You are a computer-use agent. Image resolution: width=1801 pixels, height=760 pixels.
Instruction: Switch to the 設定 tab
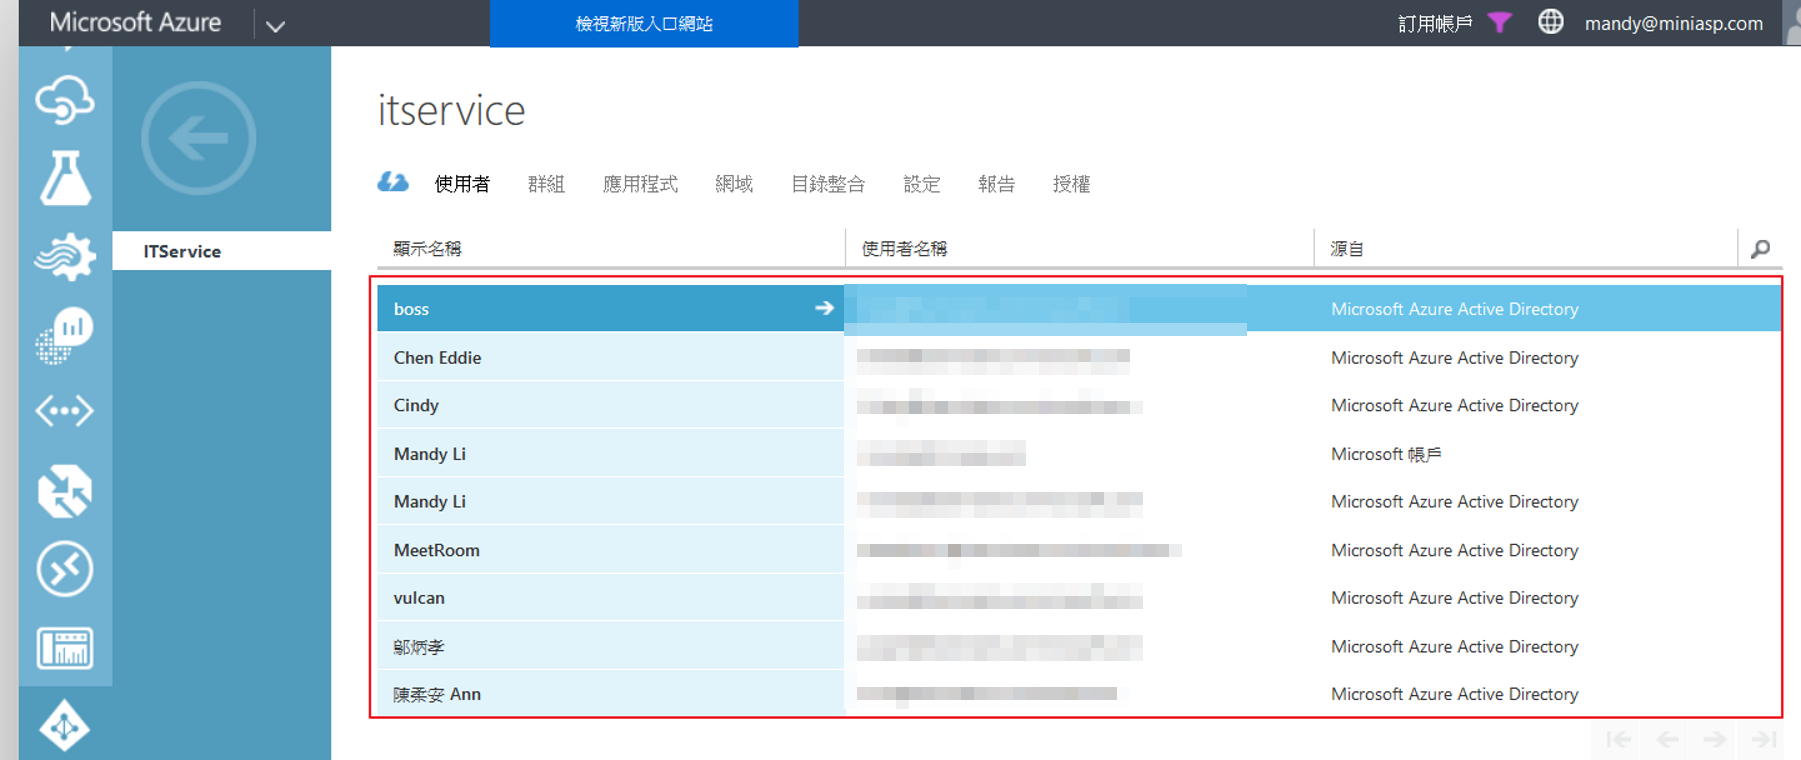click(922, 184)
